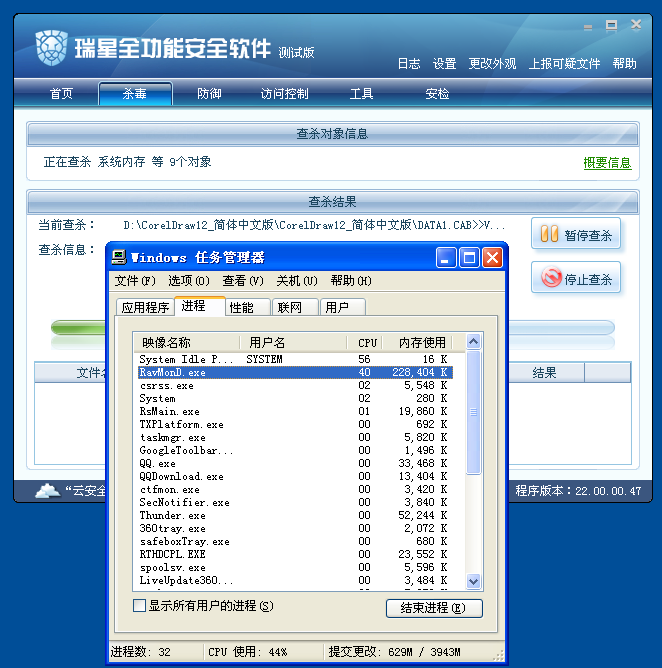Open the 概要信息 link
The width and height of the screenshot is (662, 668).
pyautogui.click(x=607, y=162)
